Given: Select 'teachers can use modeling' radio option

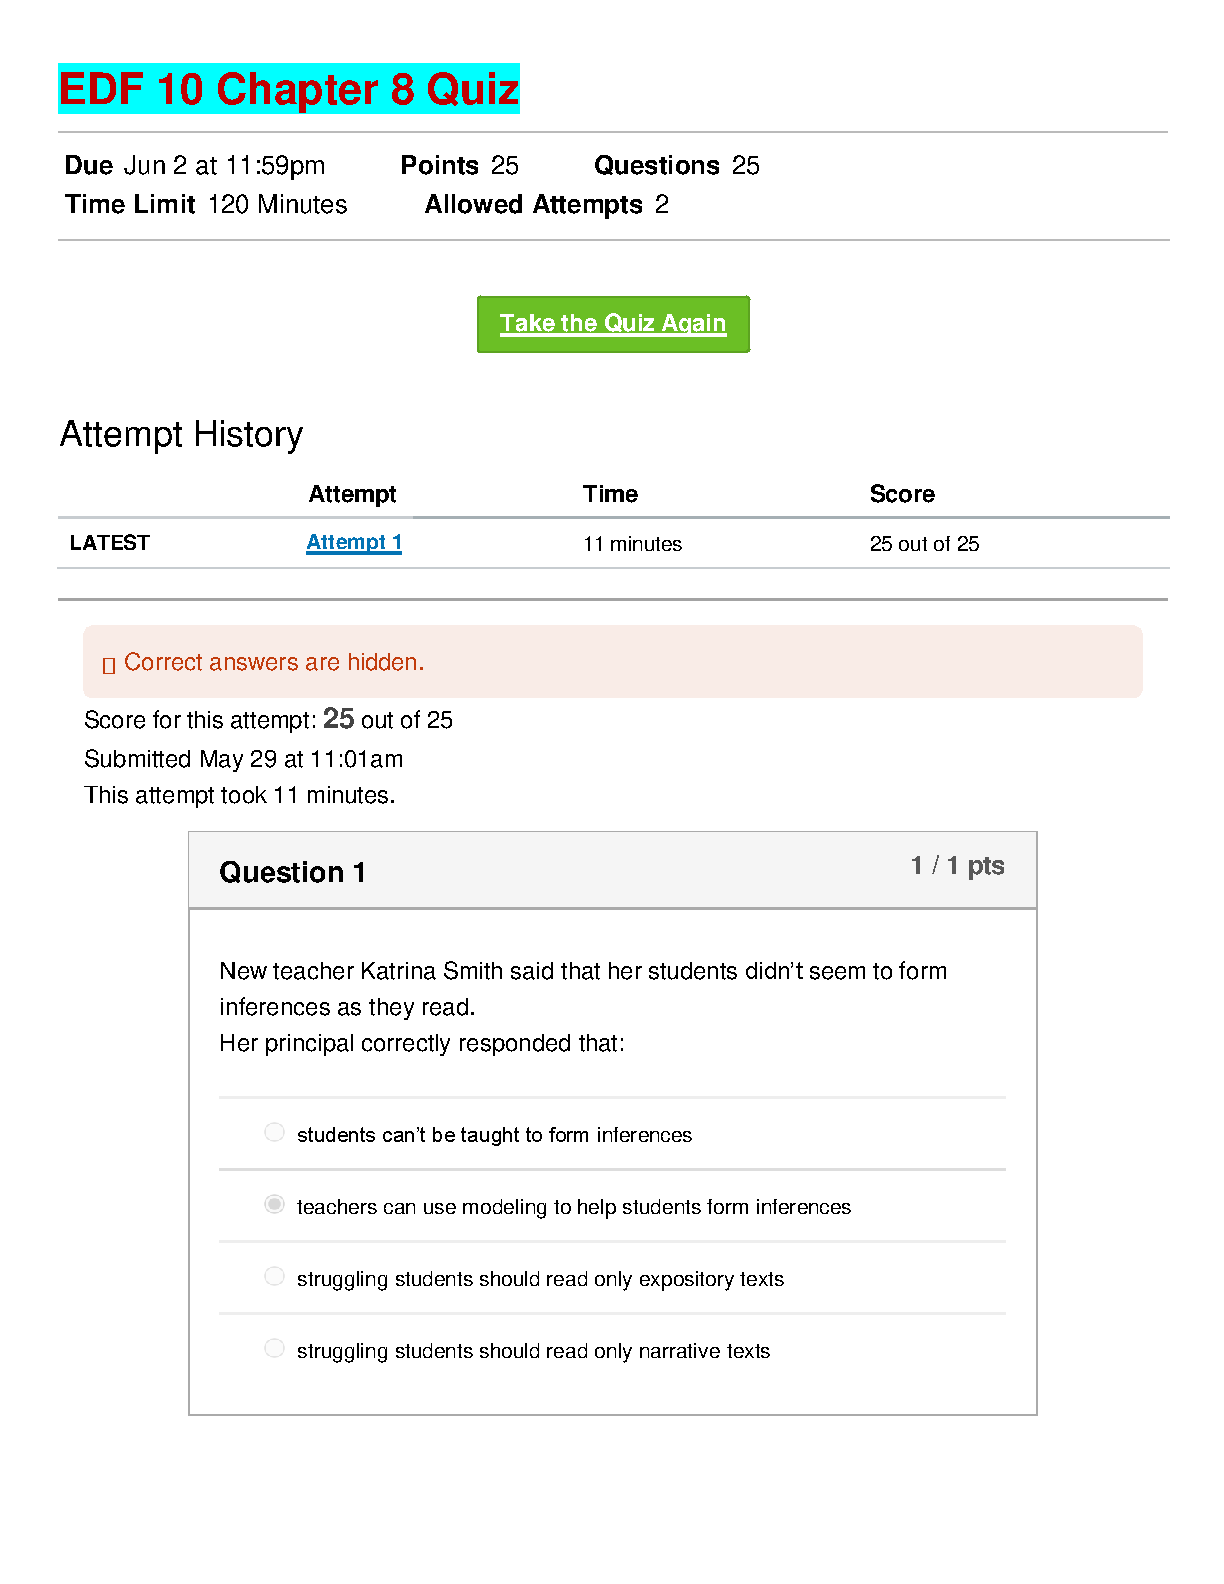Looking at the screenshot, I should [x=274, y=1204].
